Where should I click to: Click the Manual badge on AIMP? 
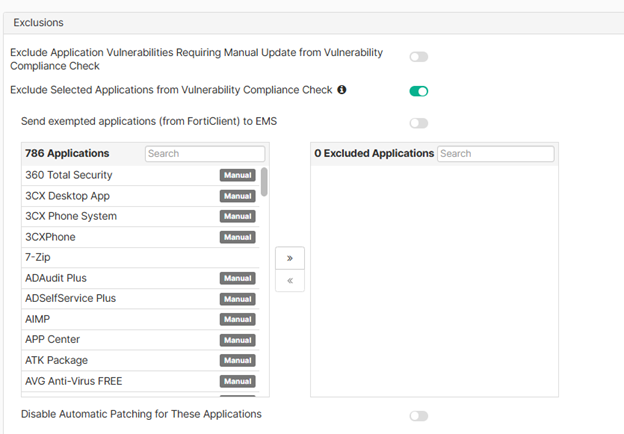[x=238, y=319]
